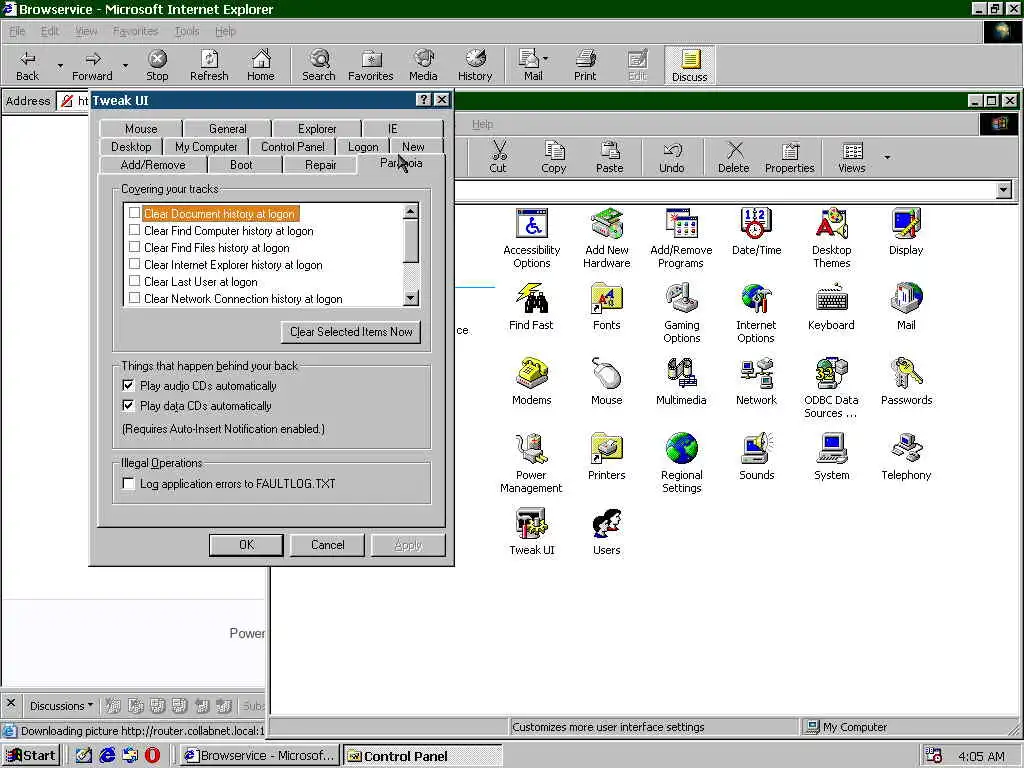Click the Cut toolbar button in Control Panel
Image resolution: width=1024 pixels, height=768 pixels.
(x=498, y=157)
